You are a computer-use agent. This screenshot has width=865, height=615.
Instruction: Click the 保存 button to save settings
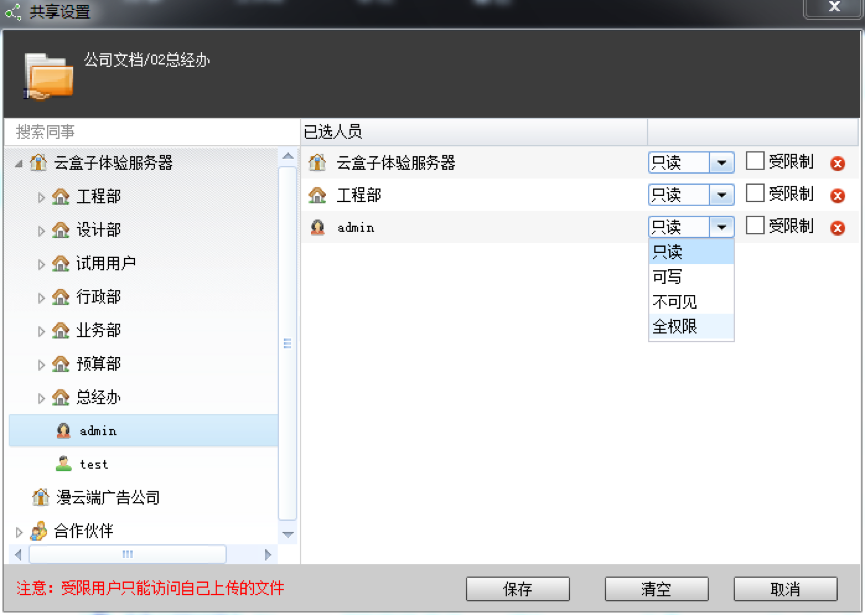pos(517,588)
